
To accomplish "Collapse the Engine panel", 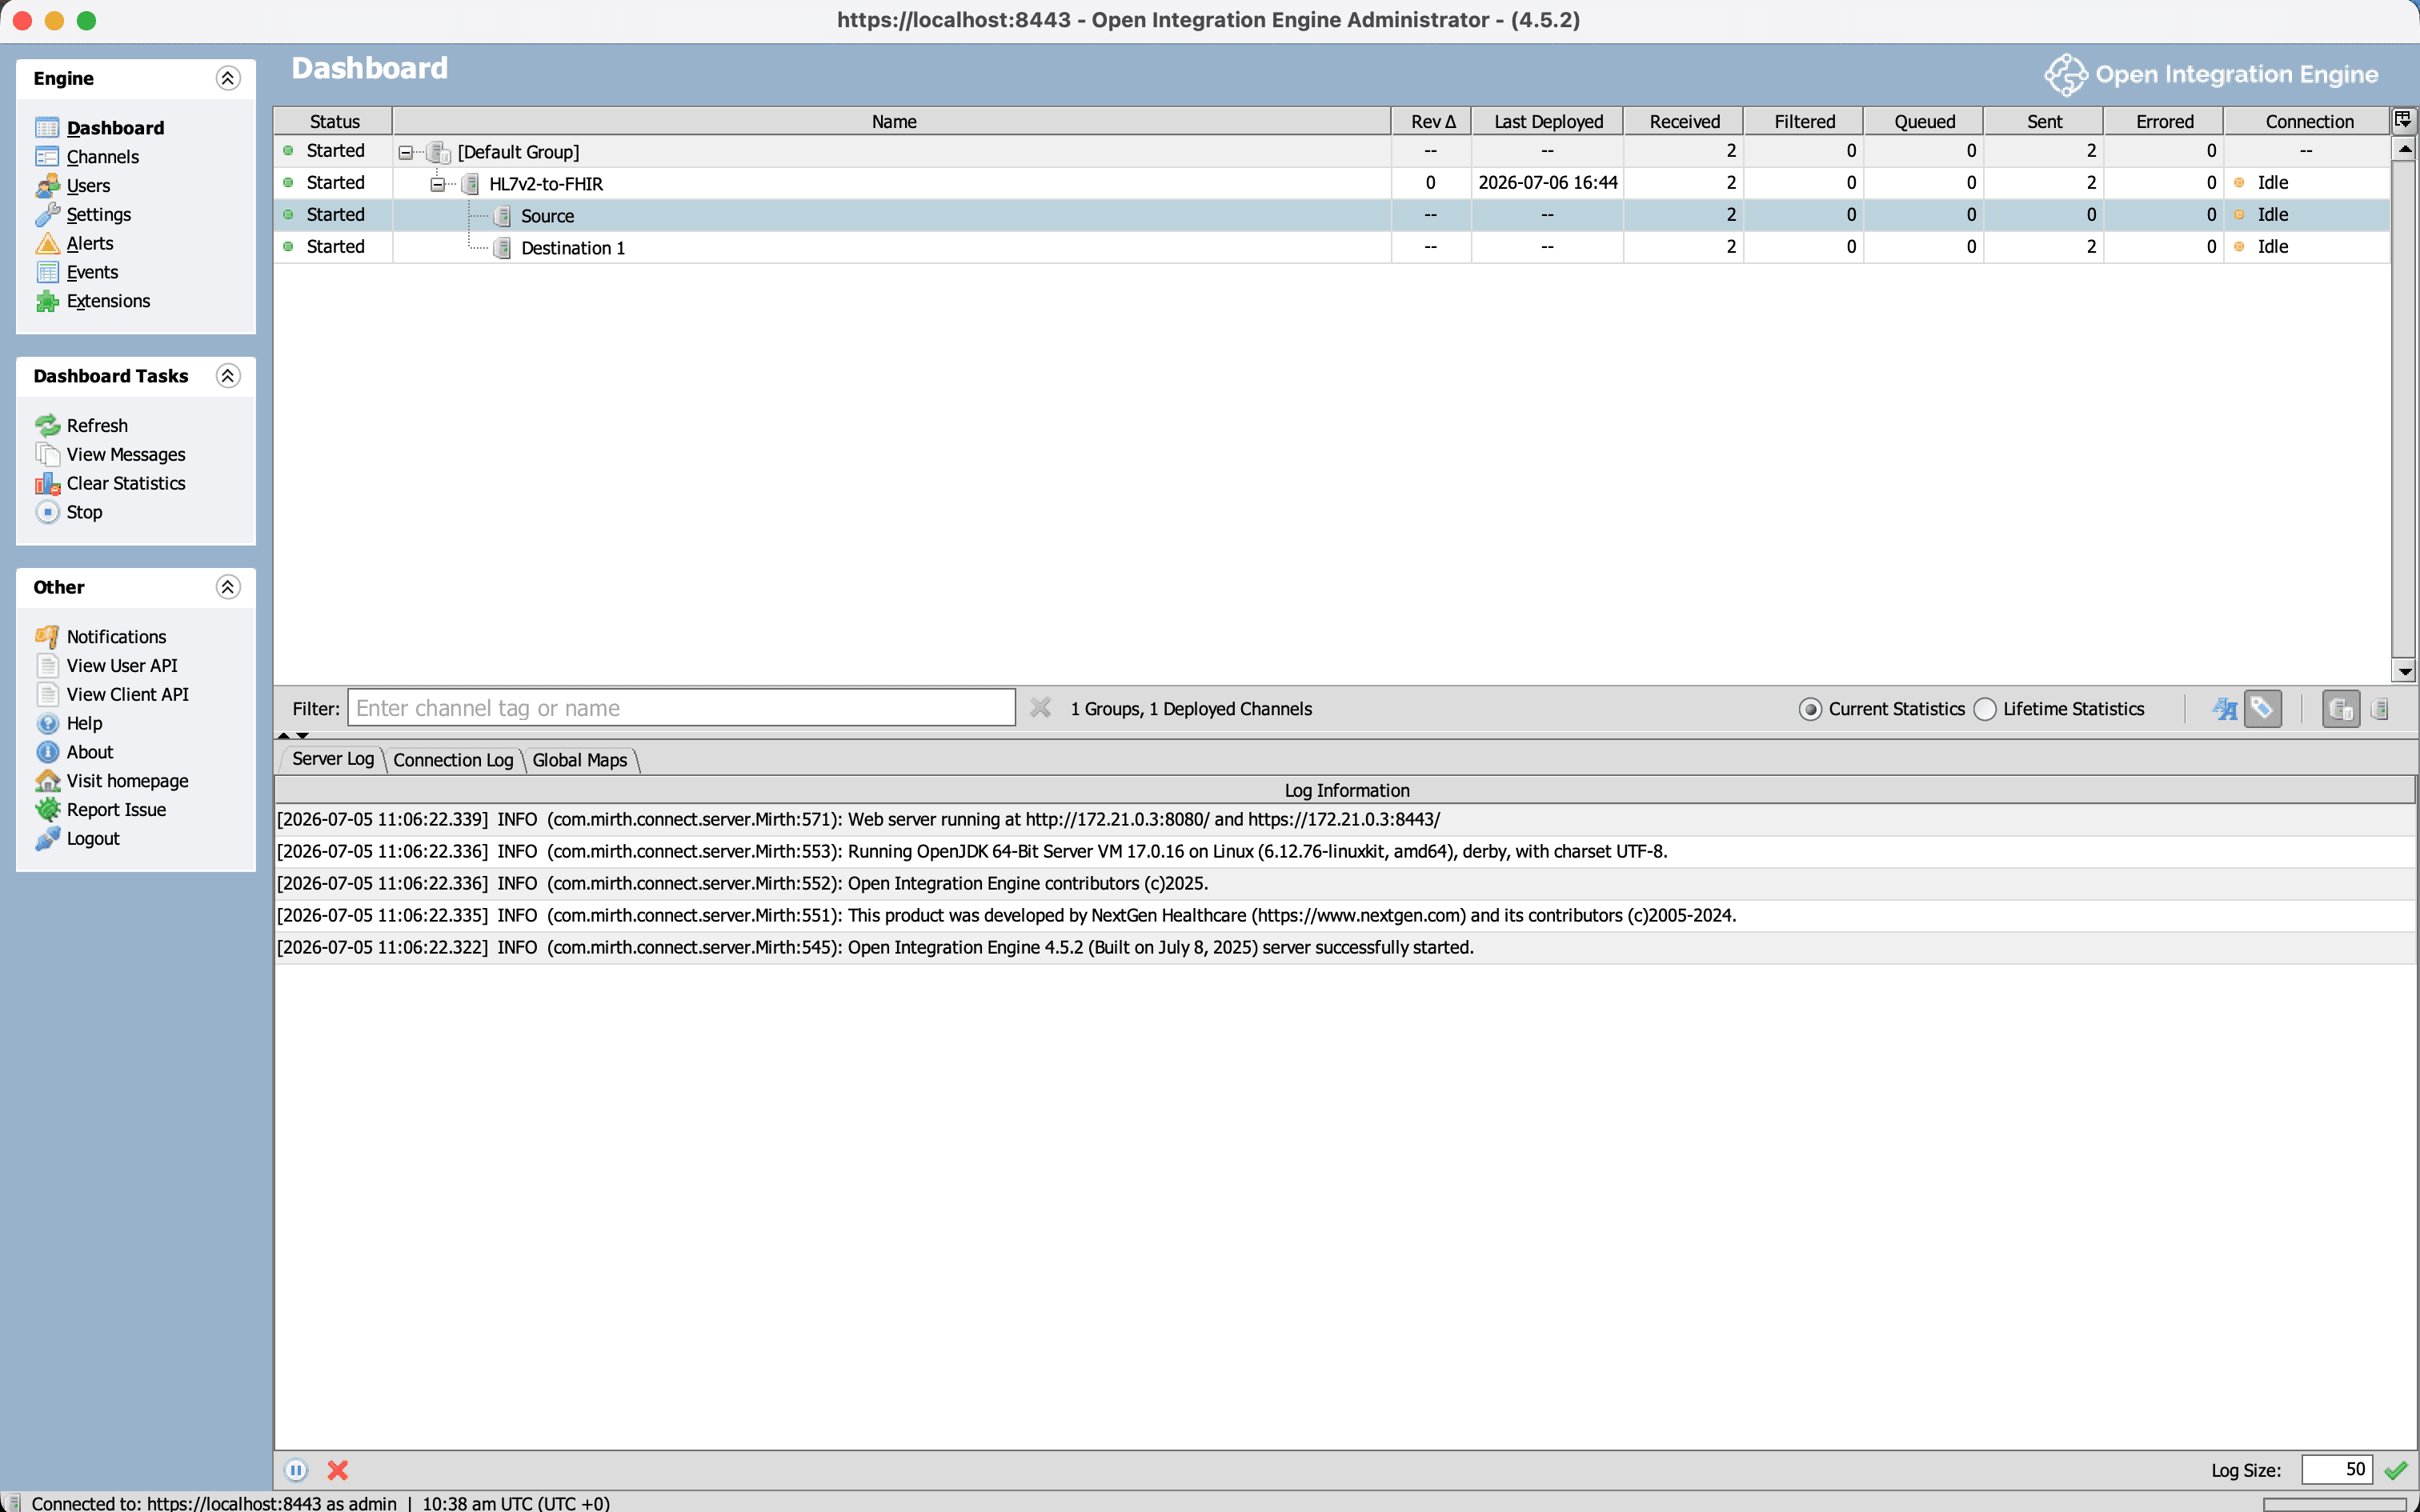I will 228,78.
